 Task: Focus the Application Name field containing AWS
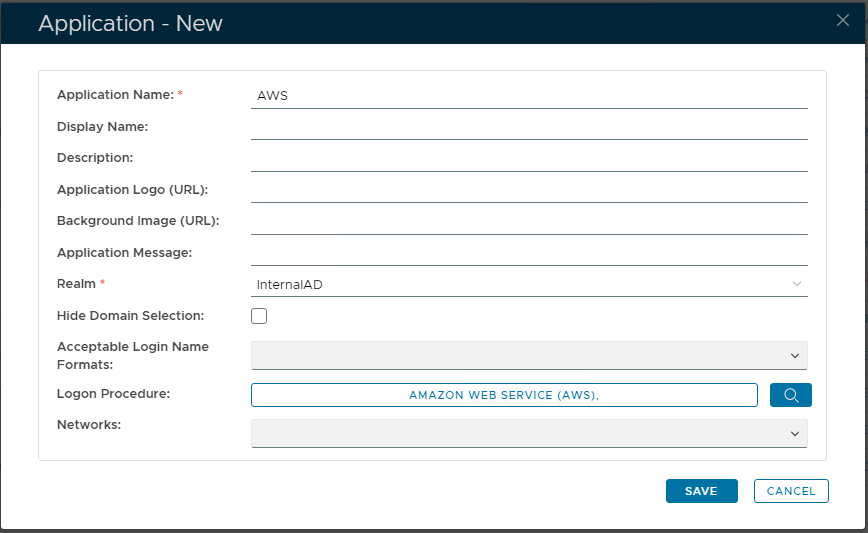coord(528,95)
